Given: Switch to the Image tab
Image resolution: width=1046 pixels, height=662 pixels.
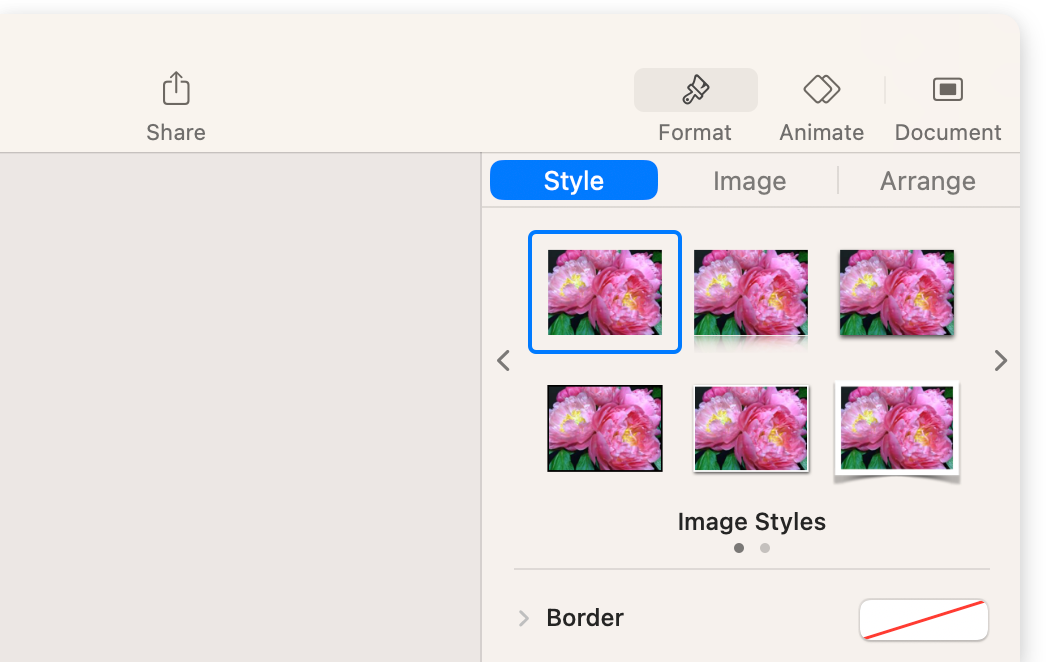Looking at the screenshot, I should click(749, 181).
